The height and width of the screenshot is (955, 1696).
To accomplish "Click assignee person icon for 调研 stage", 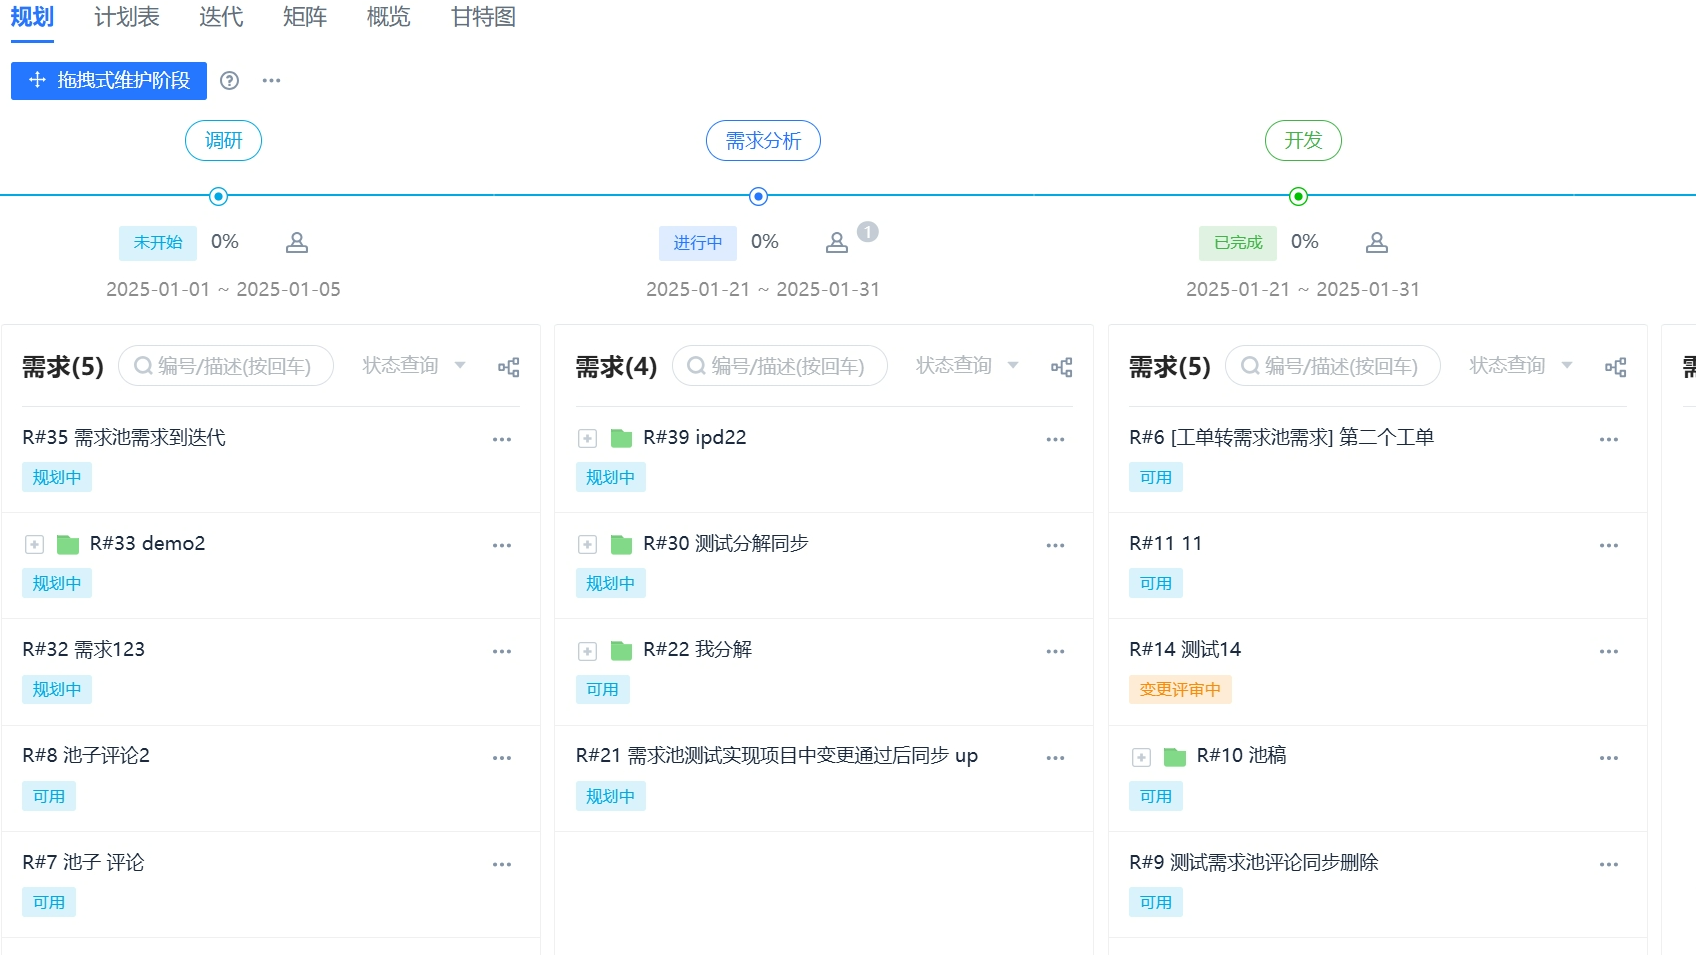I will [x=297, y=242].
